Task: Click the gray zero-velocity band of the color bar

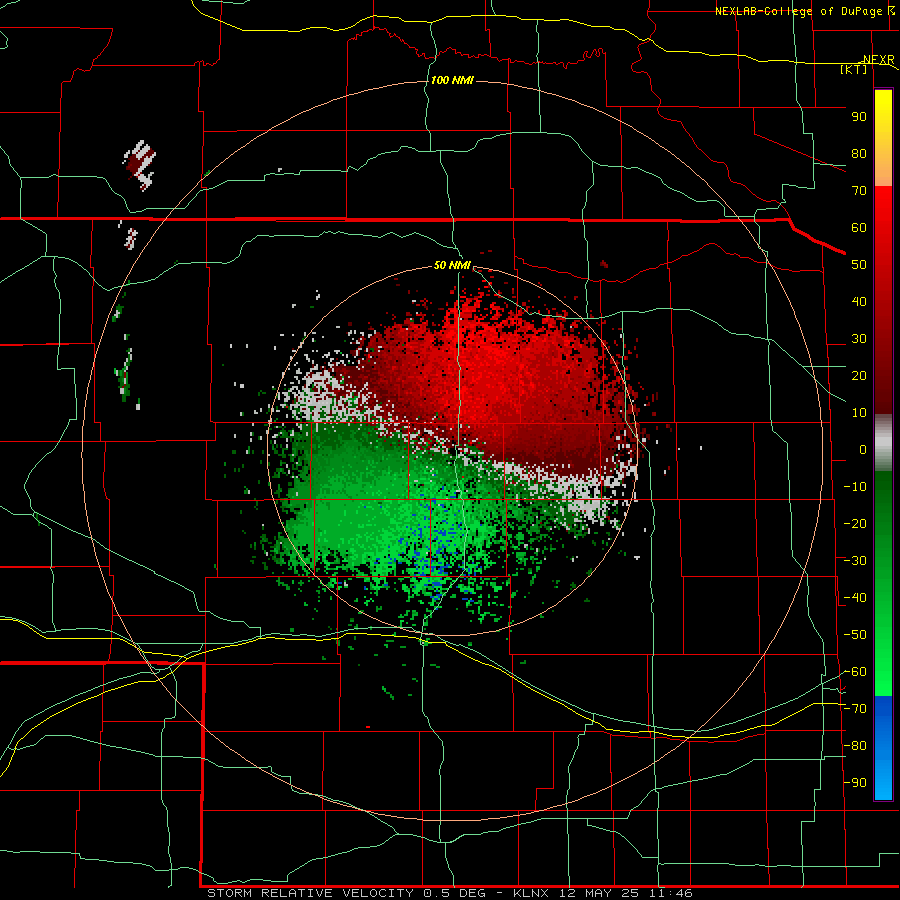Action: click(x=883, y=443)
